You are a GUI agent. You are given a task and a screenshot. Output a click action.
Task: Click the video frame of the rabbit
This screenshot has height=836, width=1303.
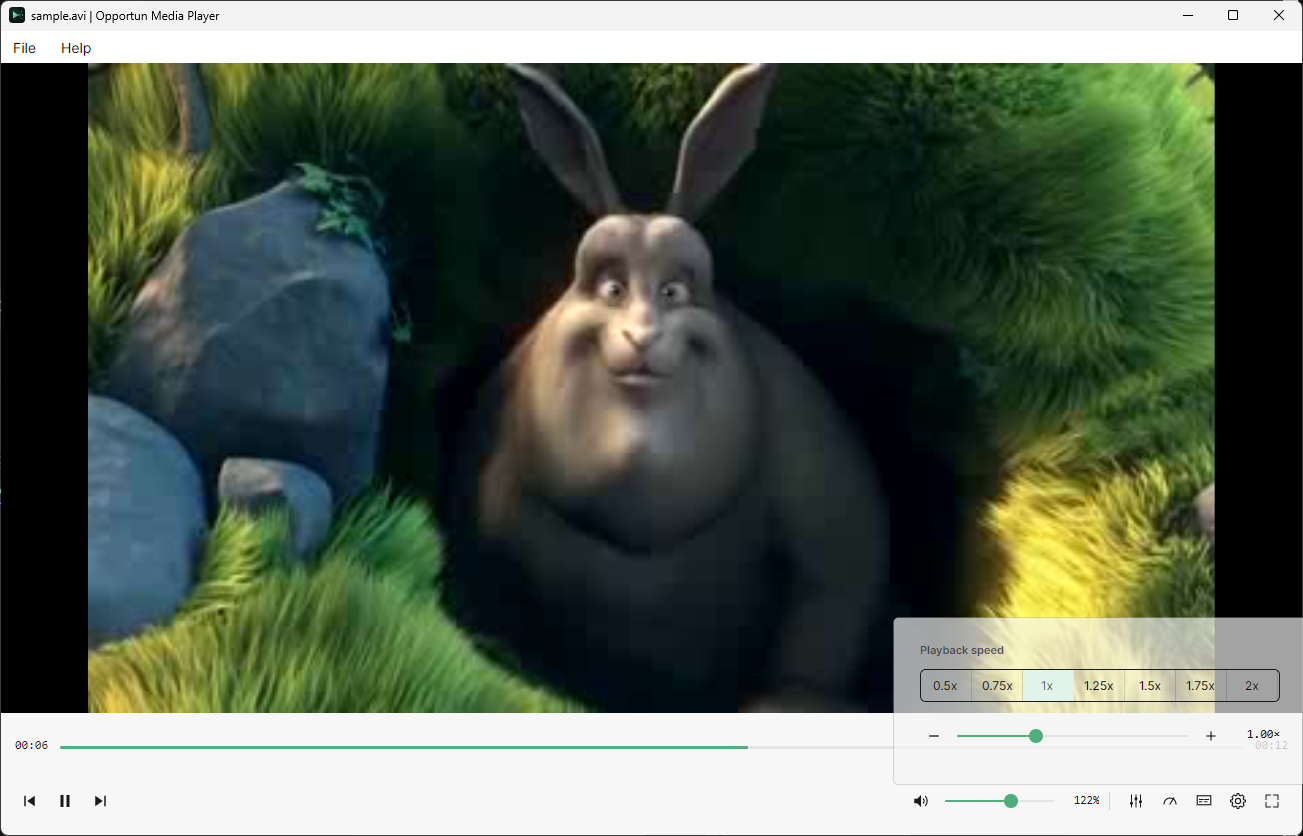[651, 388]
